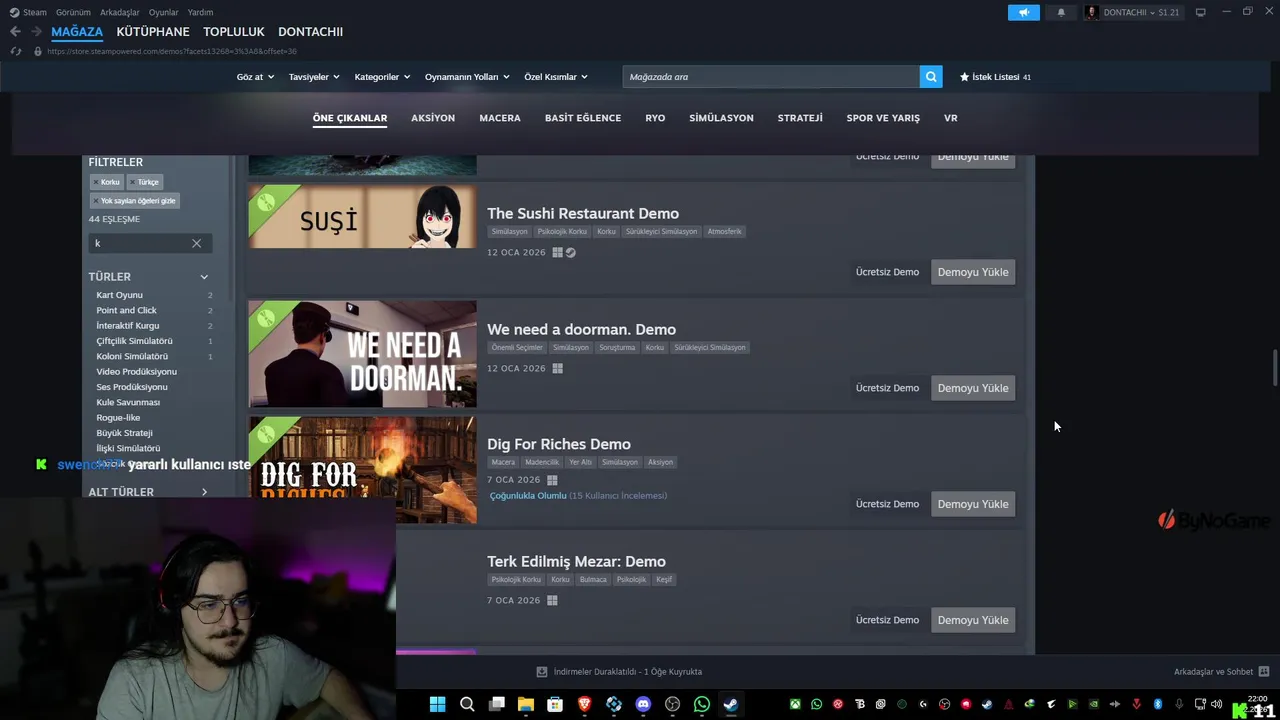Install Terk Edilmiş Mezar demo

973,620
